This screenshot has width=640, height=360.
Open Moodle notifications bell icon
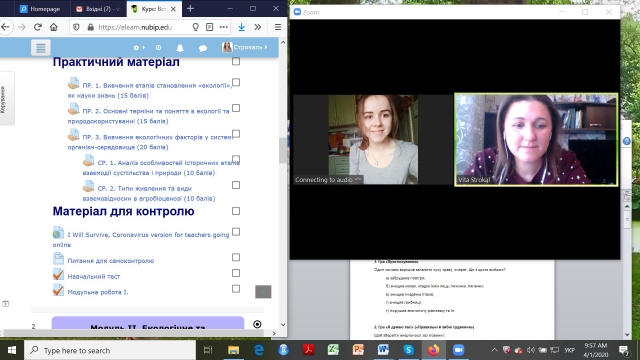pos(180,48)
